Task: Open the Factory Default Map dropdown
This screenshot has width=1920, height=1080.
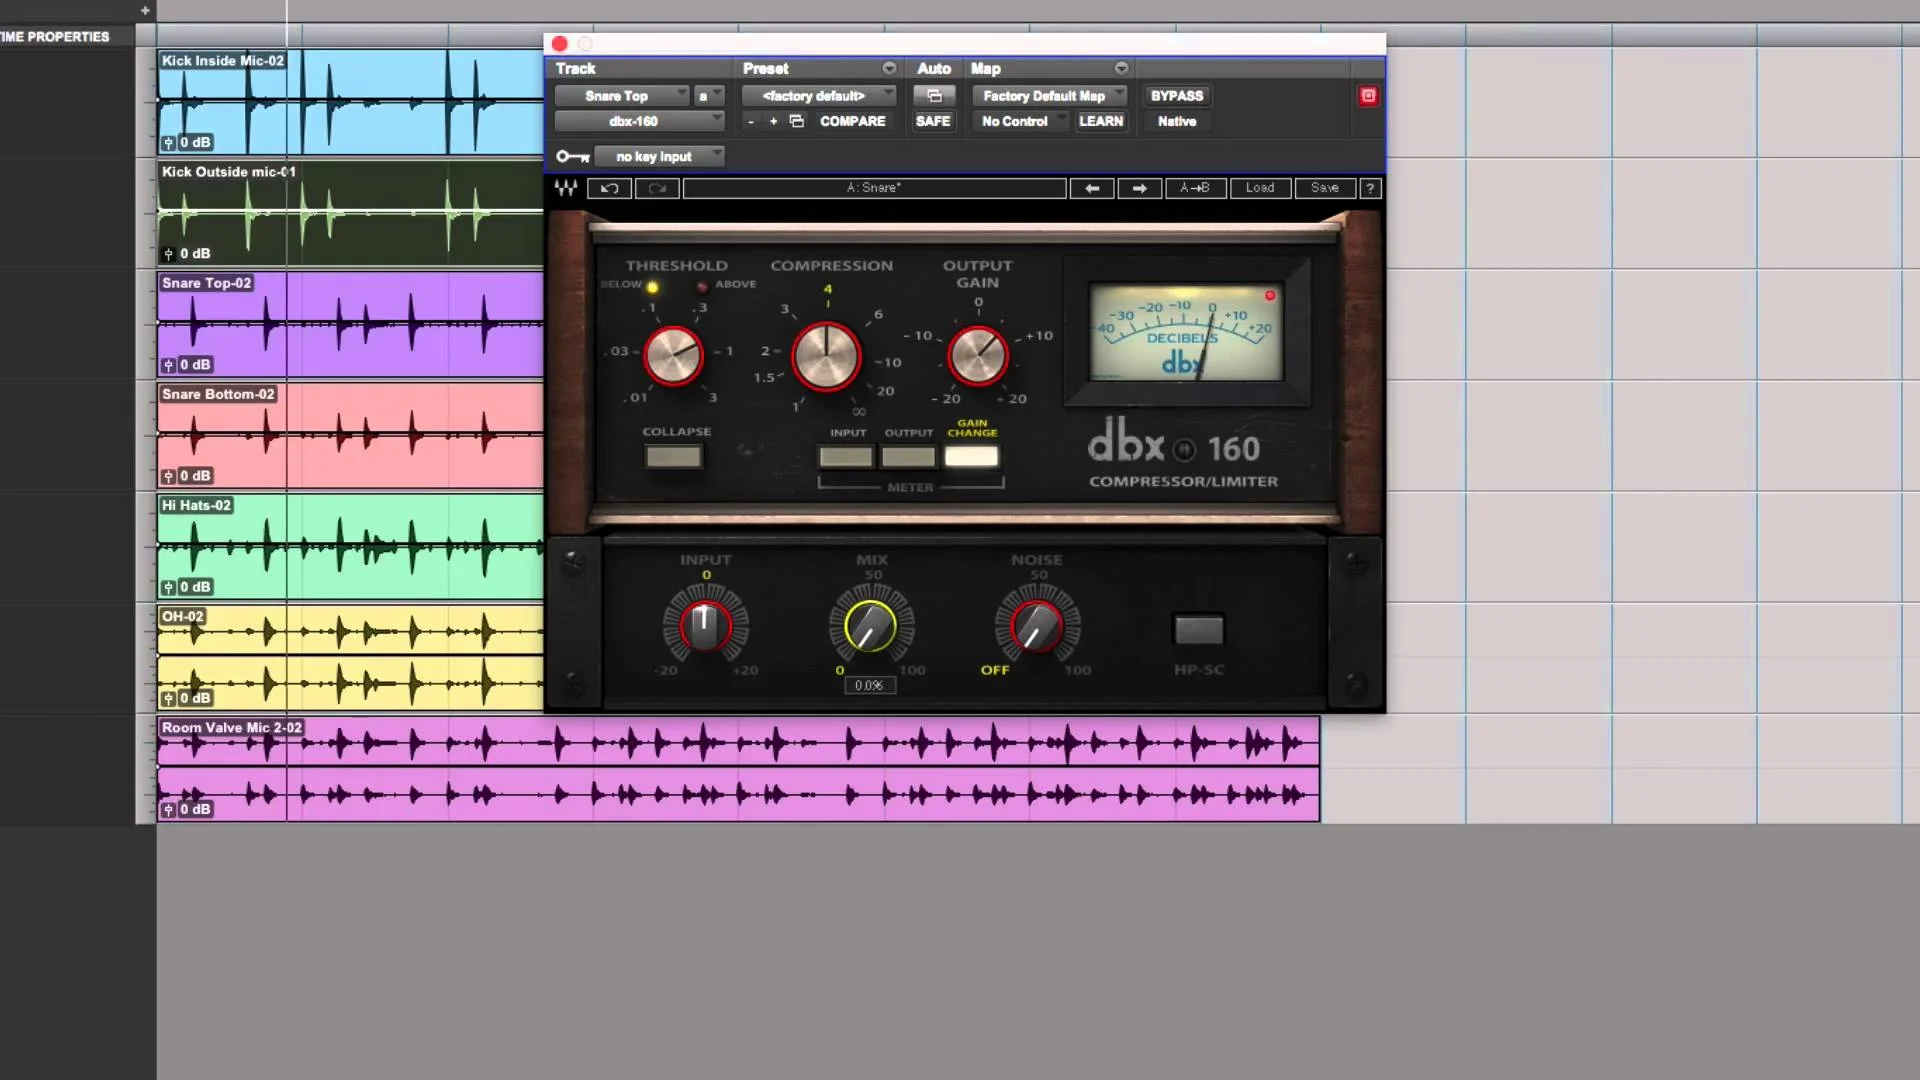Action: click(1050, 95)
